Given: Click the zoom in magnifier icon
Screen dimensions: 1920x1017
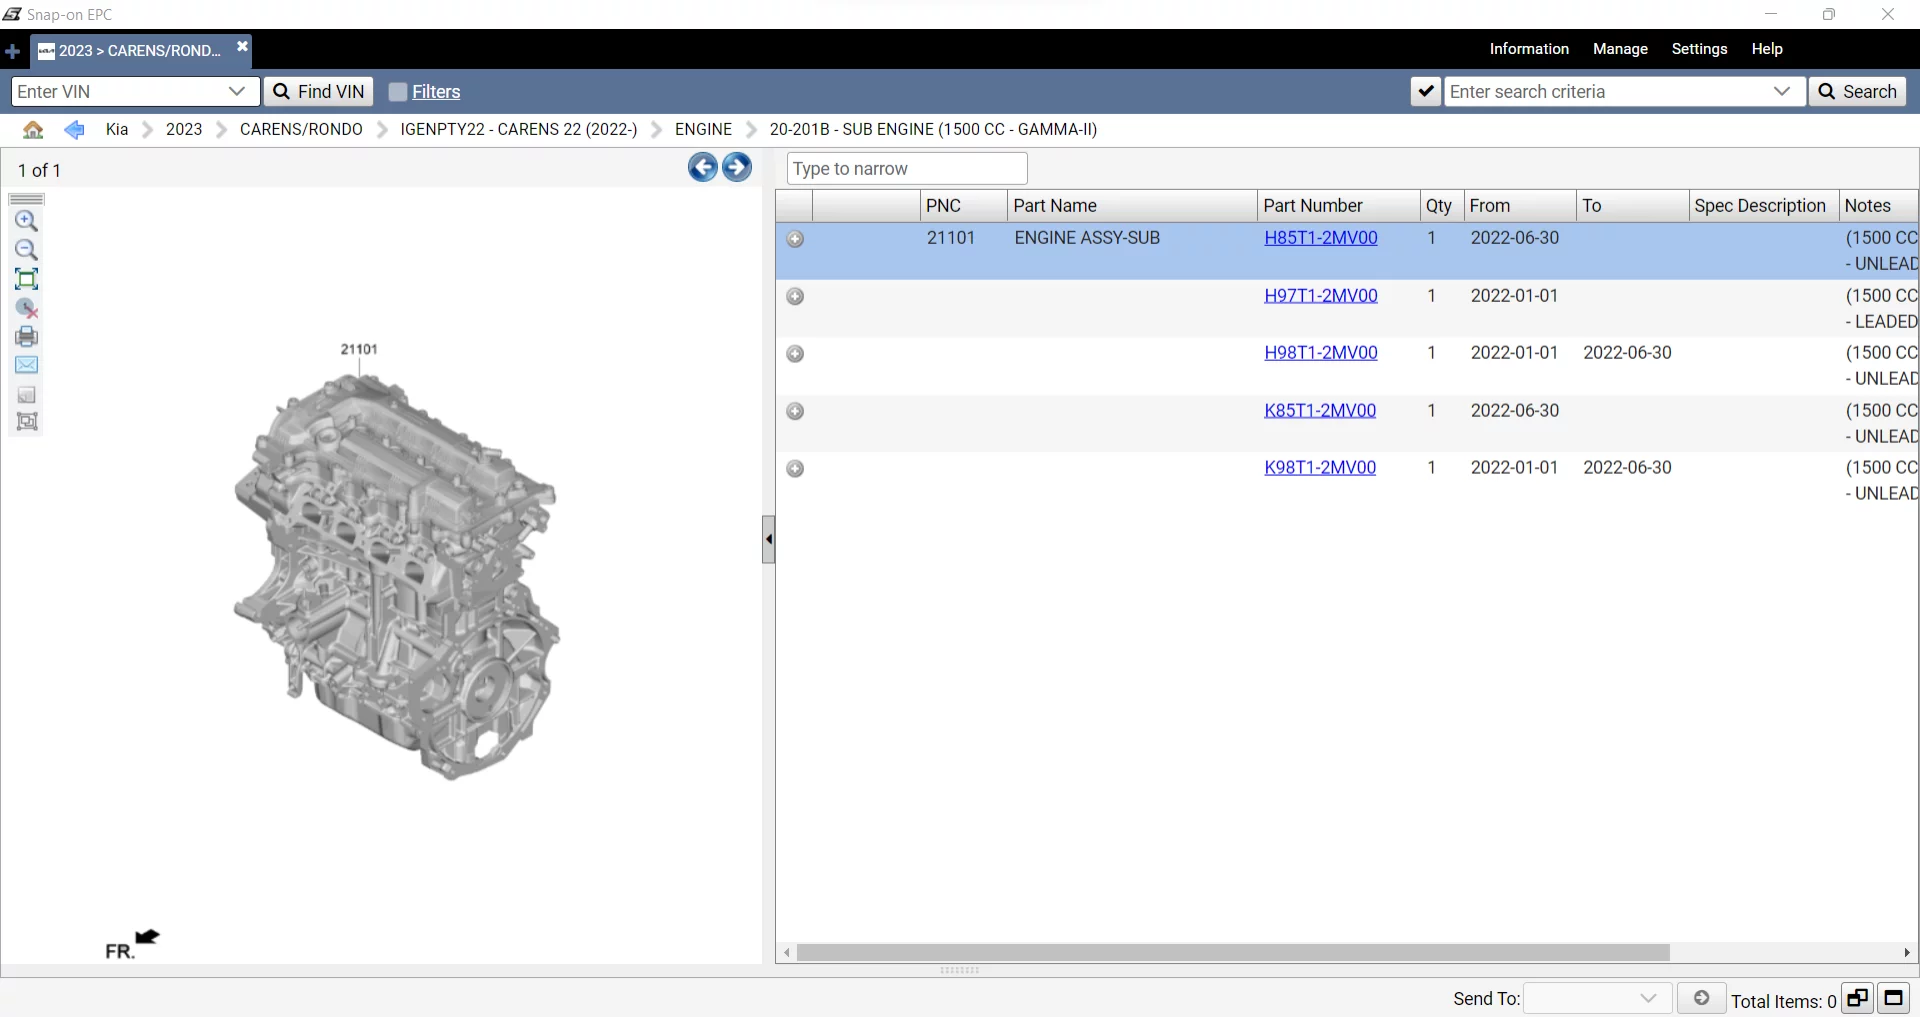Looking at the screenshot, I should [27, 221].
